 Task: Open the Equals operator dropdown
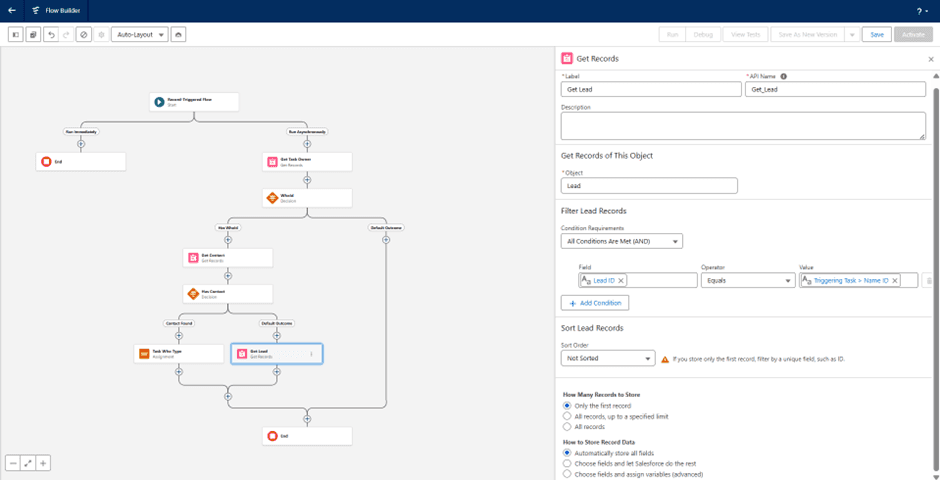(x=748, y=280)
